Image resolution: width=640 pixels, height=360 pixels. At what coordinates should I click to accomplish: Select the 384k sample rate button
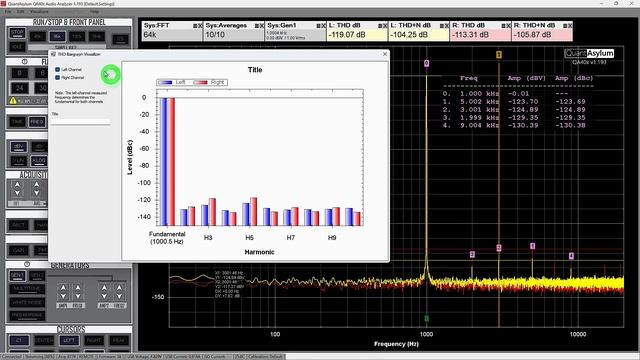[97, 37]
